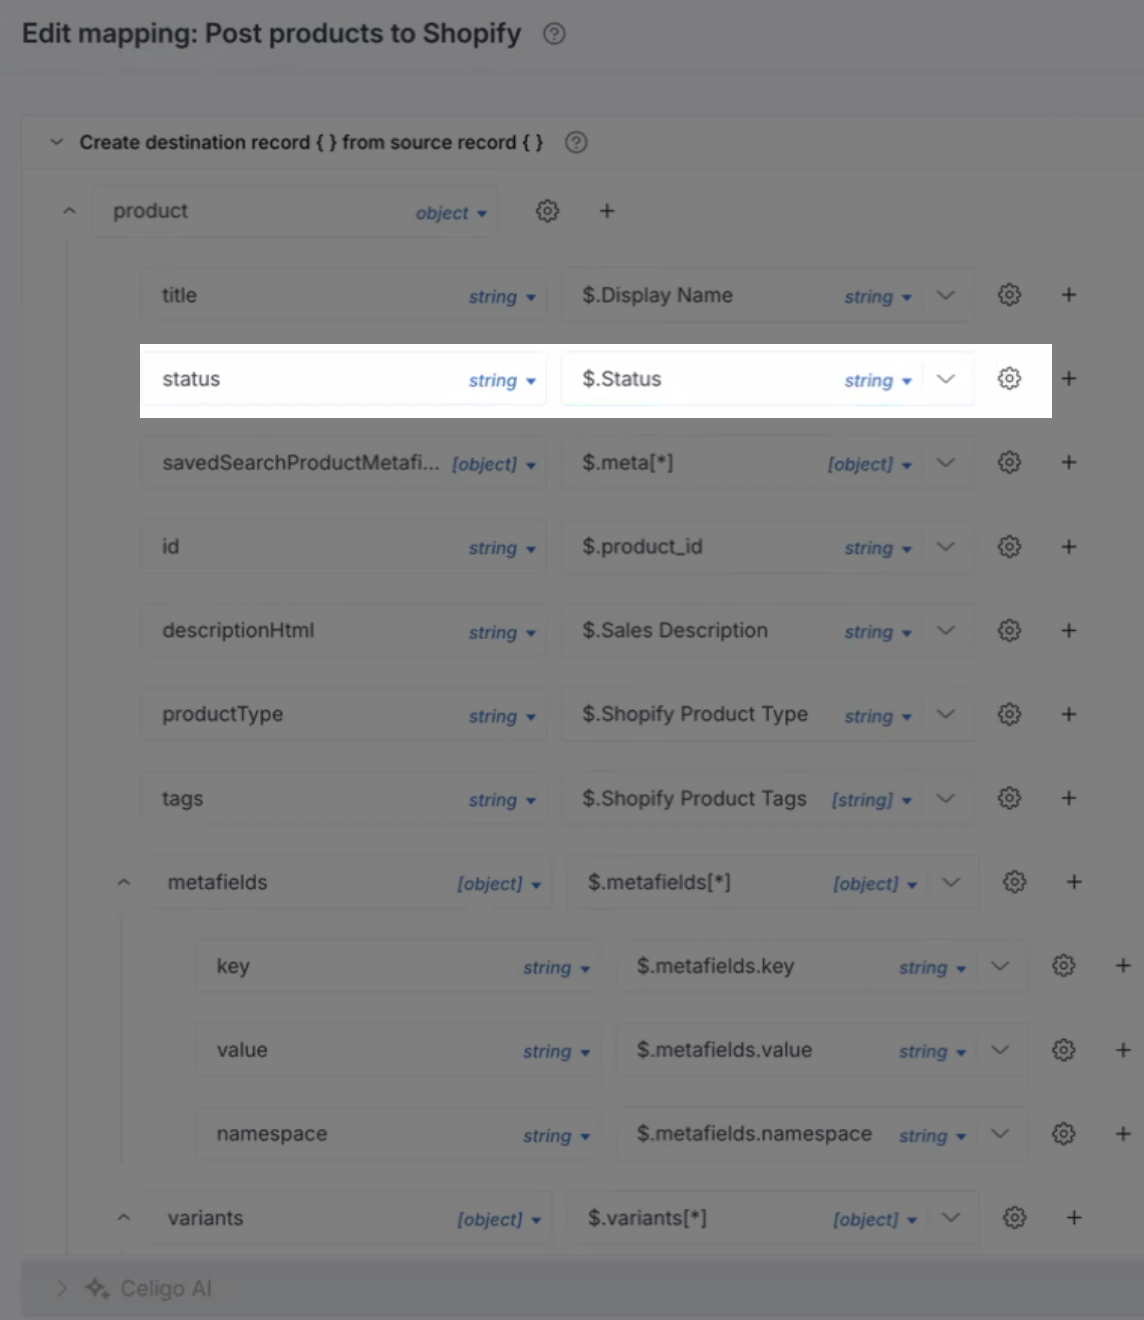Expand the $.Sales Description source field chevron
This screenshot has width=1144, height=1320.
pos(946,630)
